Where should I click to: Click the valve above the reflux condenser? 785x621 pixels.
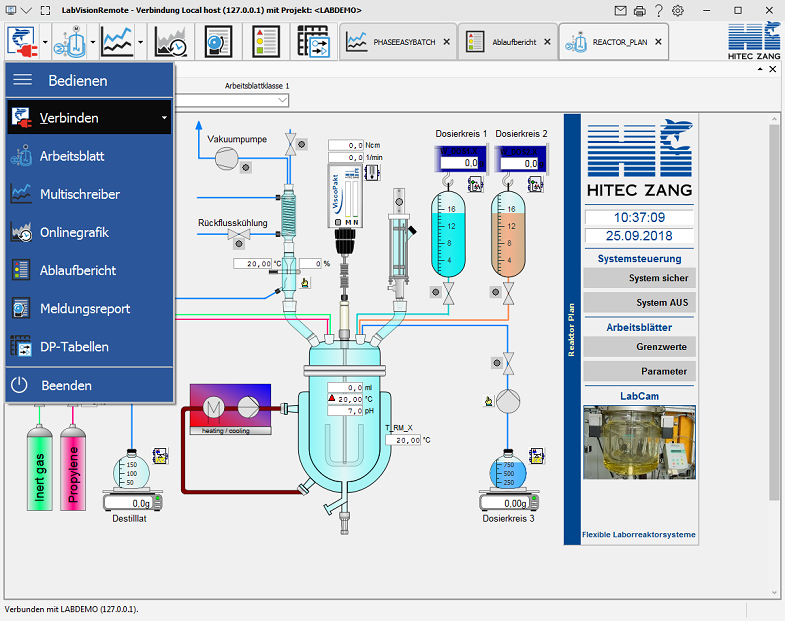coord(290,144)
